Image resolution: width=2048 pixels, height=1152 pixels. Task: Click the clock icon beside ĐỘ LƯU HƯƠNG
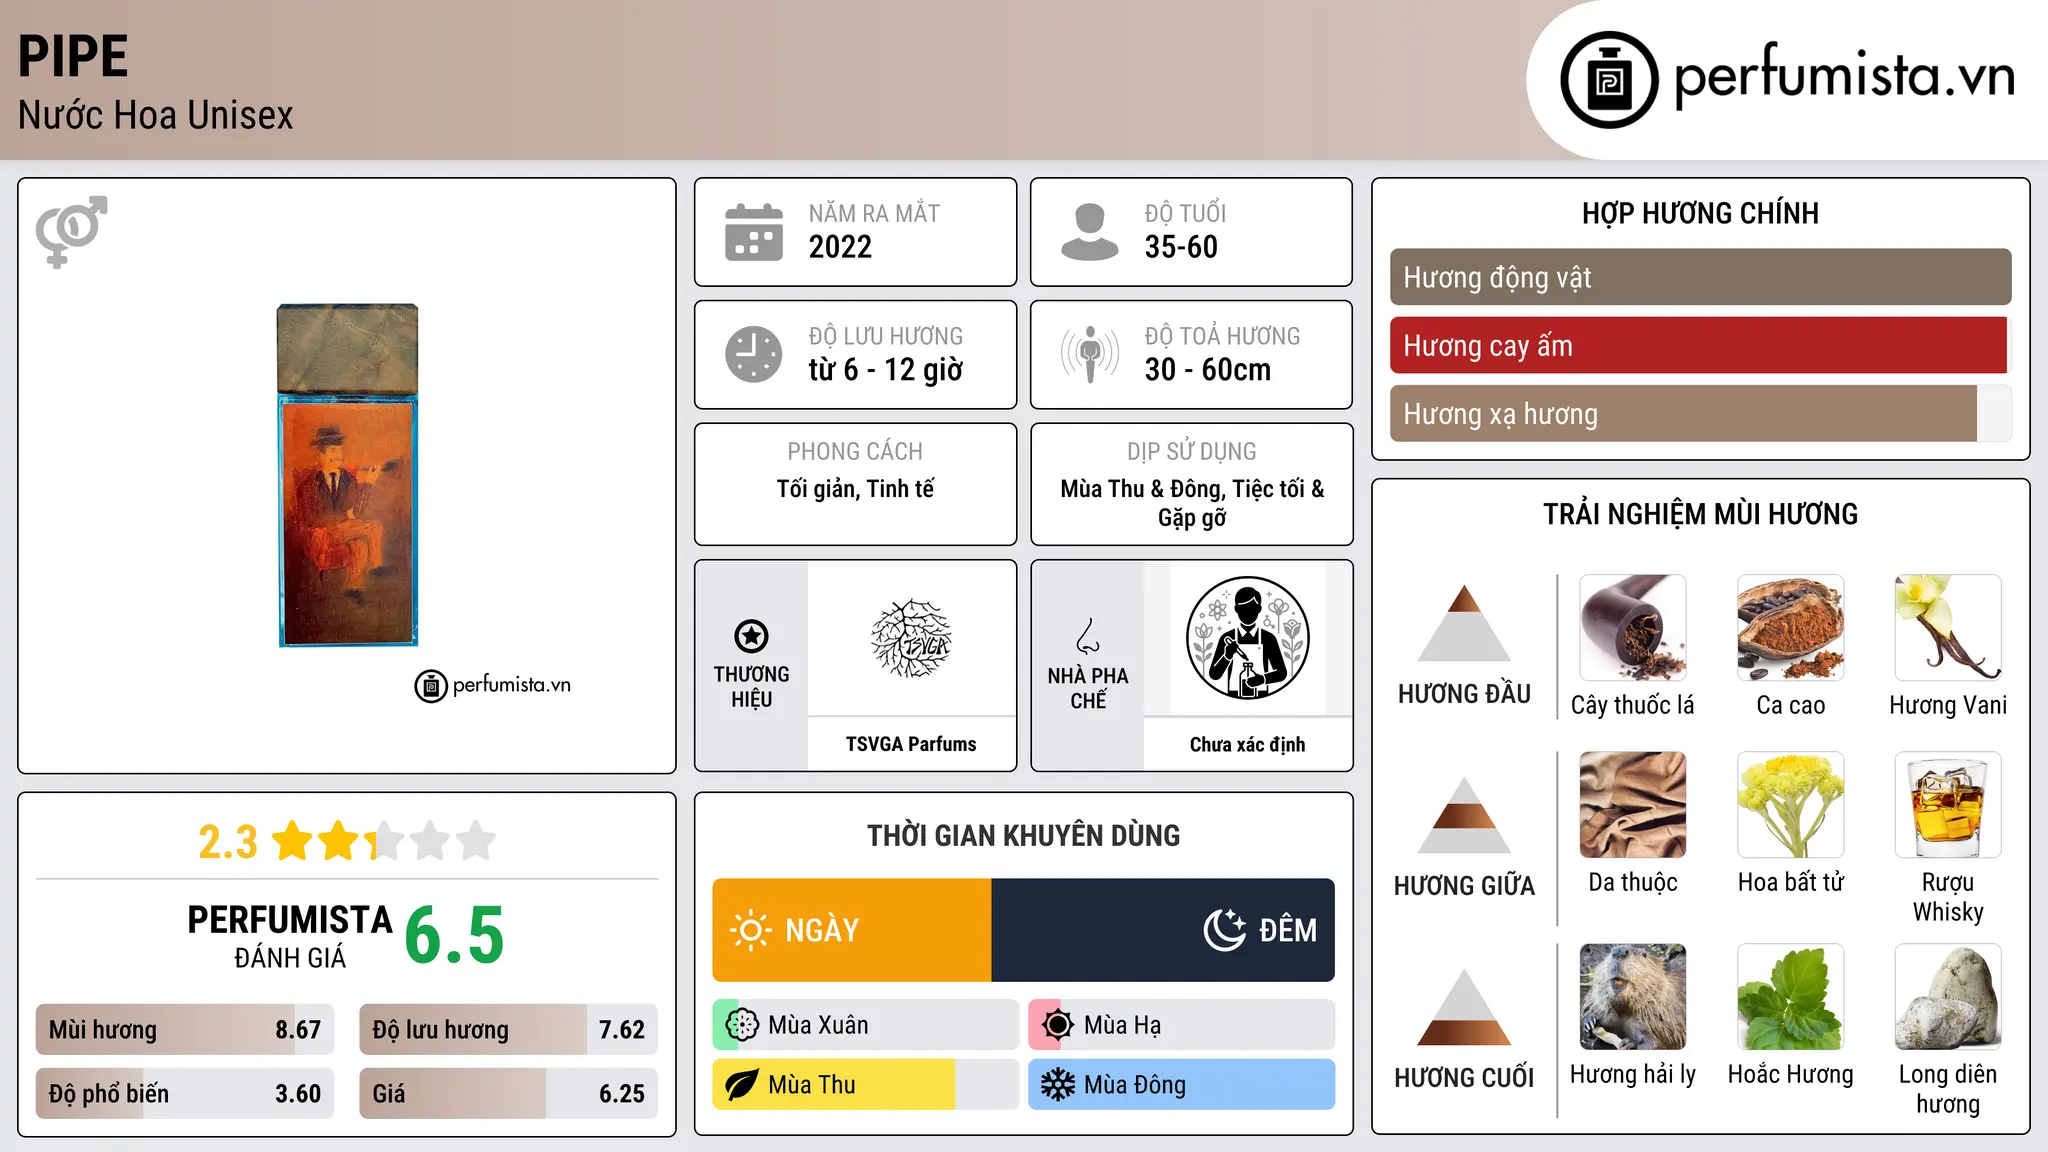(x=754, y=354)
